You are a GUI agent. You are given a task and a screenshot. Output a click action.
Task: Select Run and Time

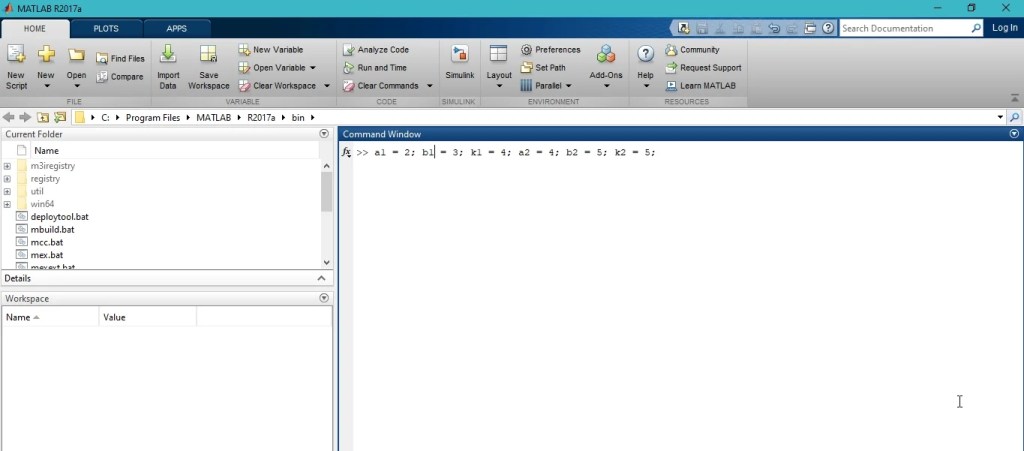pos(375,68)
